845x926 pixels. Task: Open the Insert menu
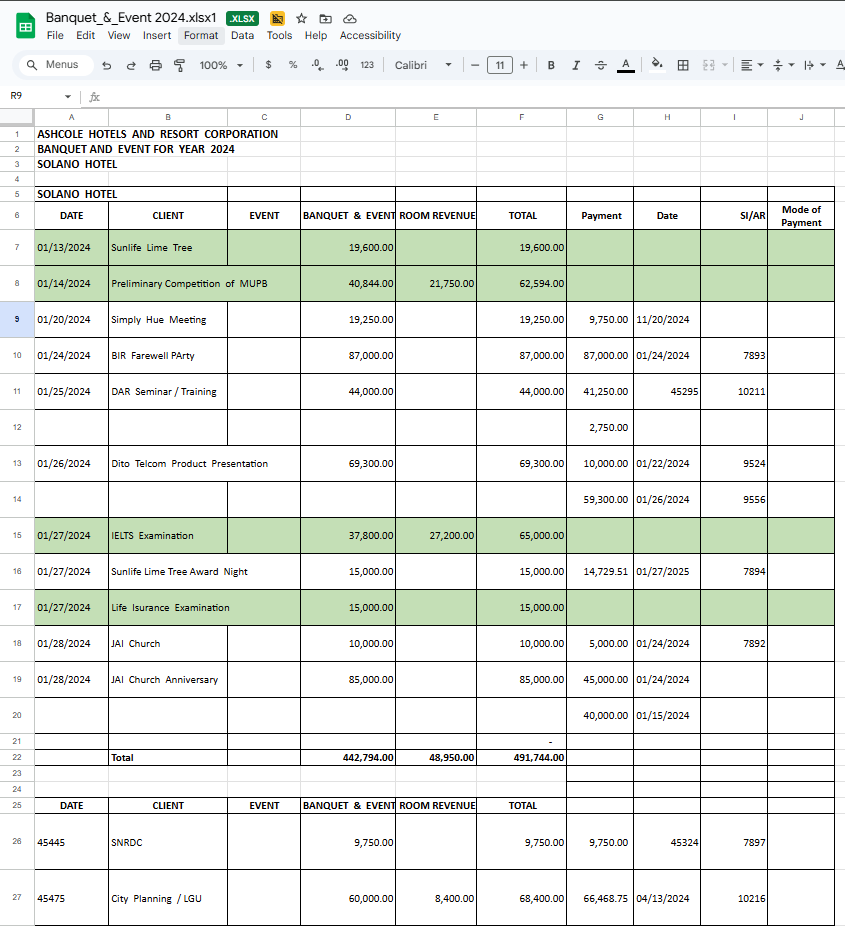[x=156, y=35]
